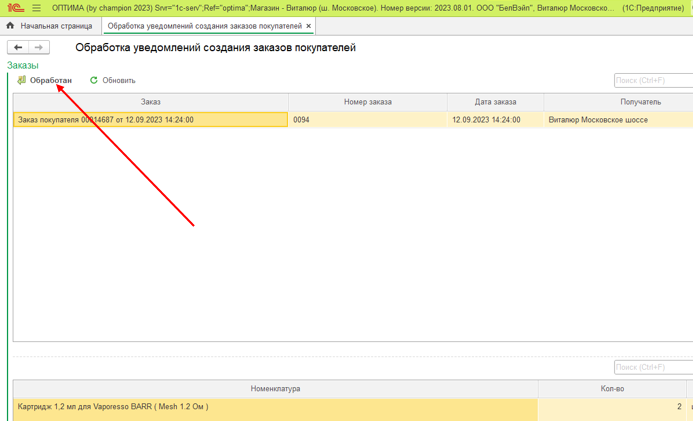The image size is (693, 421).
Task: Close the Обработка уведомлений tab
Action: click(x=309, y=26)
